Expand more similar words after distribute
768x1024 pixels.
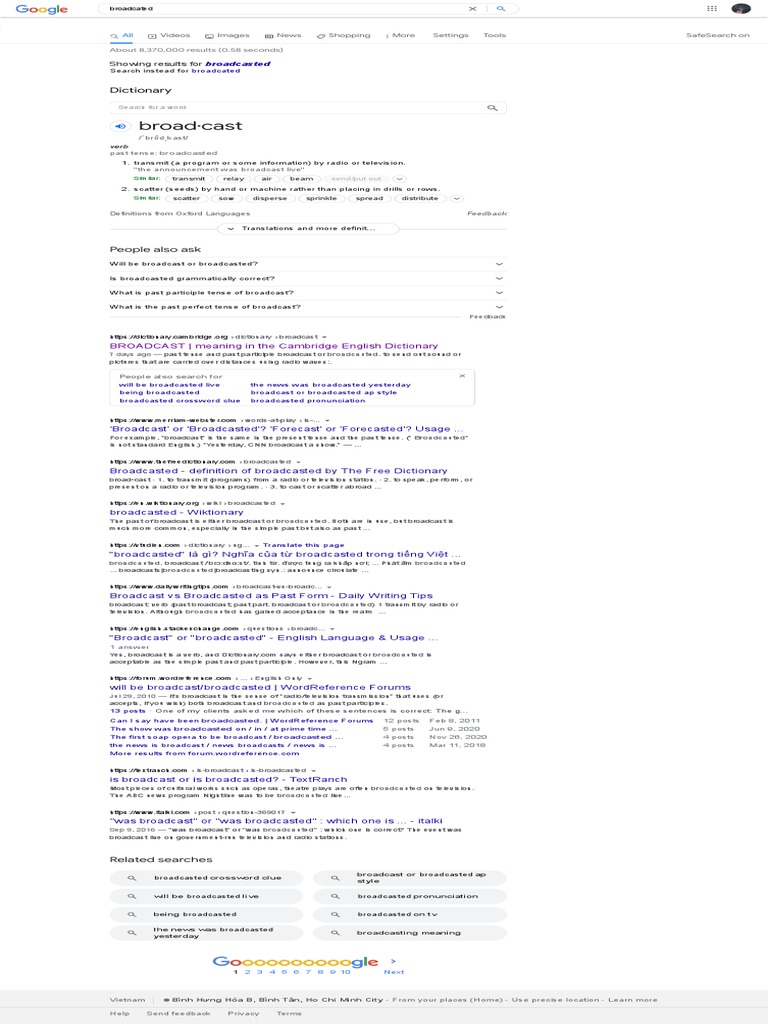pyautogui.click(x=457, y=199)
